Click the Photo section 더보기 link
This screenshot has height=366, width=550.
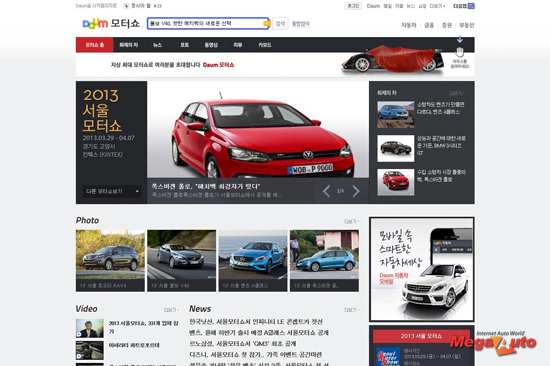point(351,221)
